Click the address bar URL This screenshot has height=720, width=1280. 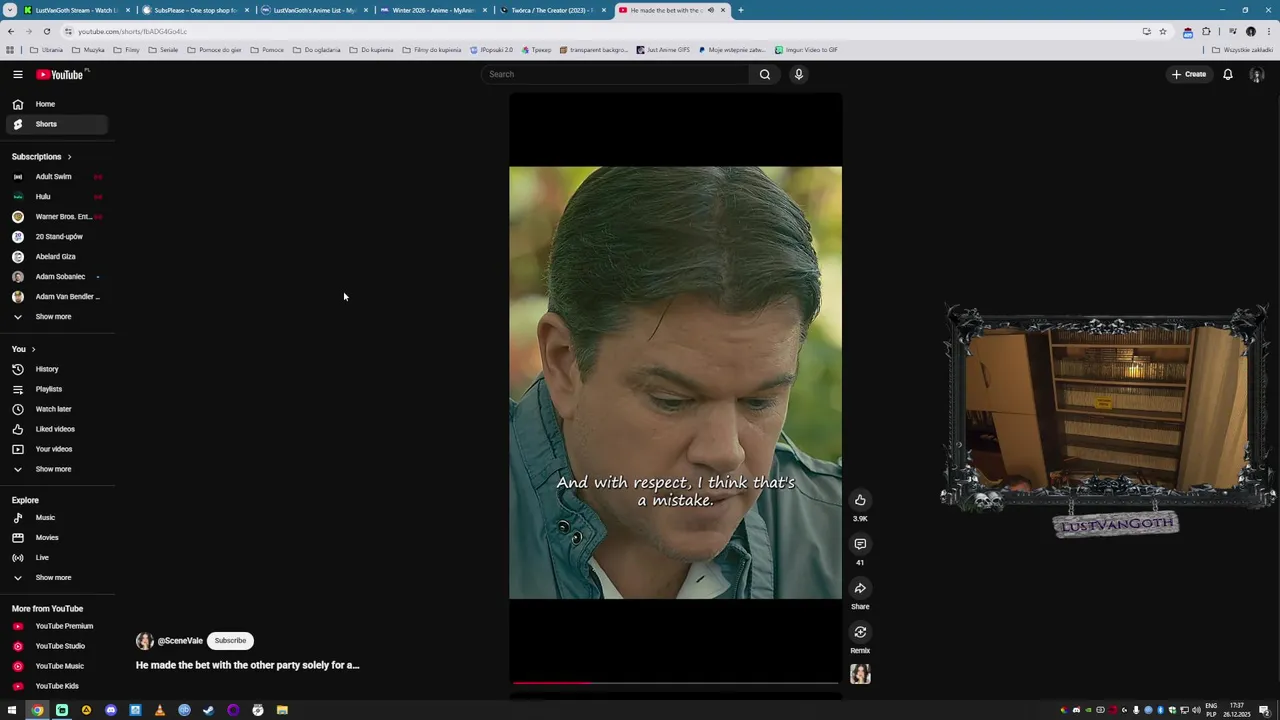pos(133,31)
